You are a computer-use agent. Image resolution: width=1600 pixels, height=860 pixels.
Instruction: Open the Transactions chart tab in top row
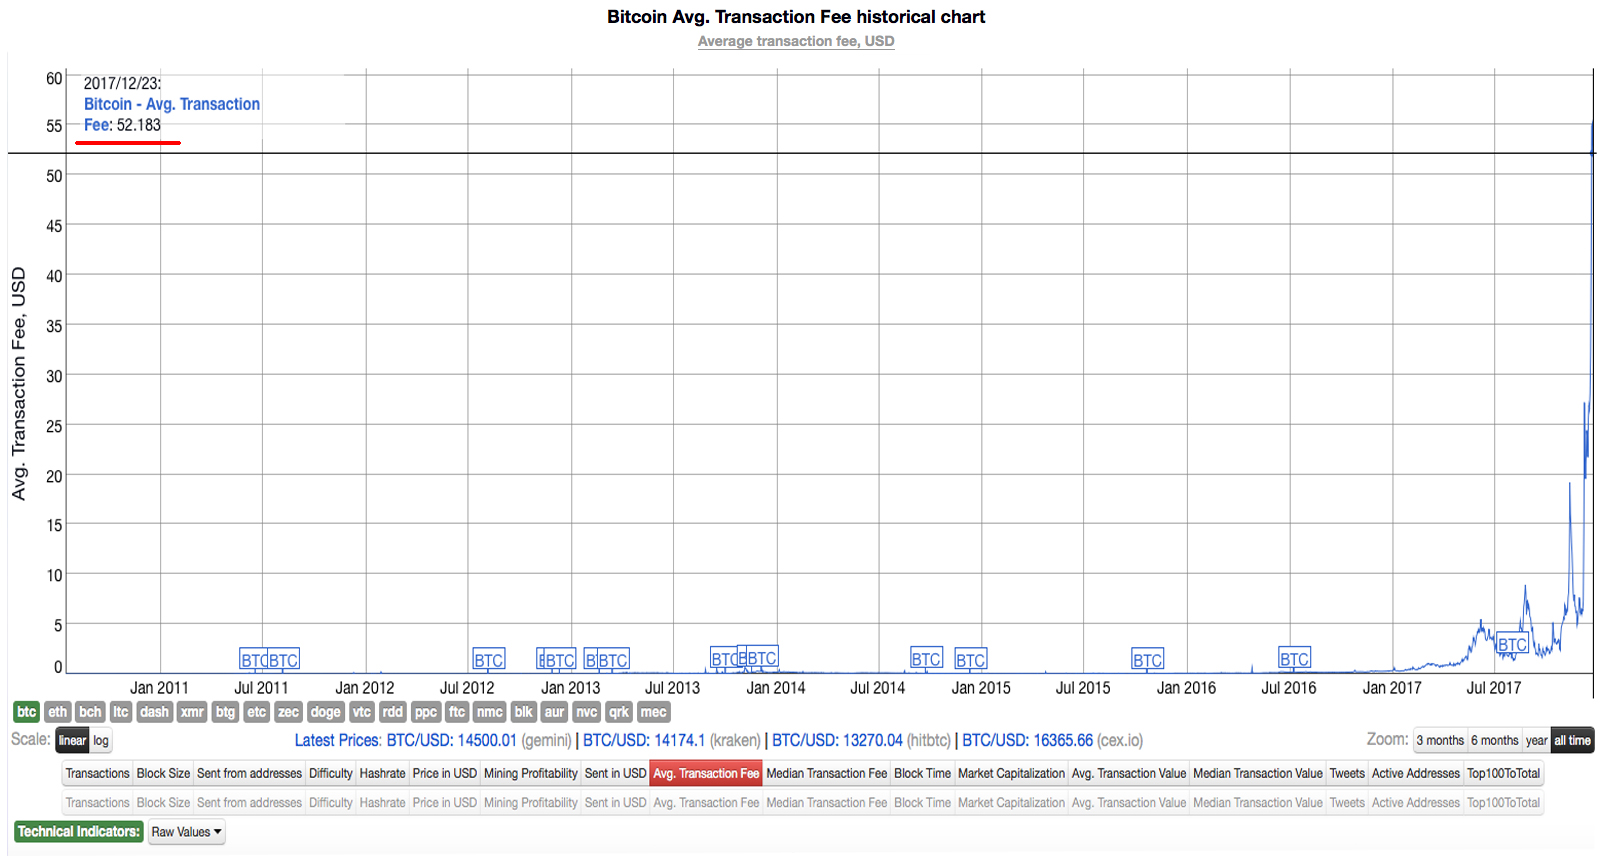[x=97, y=774]
